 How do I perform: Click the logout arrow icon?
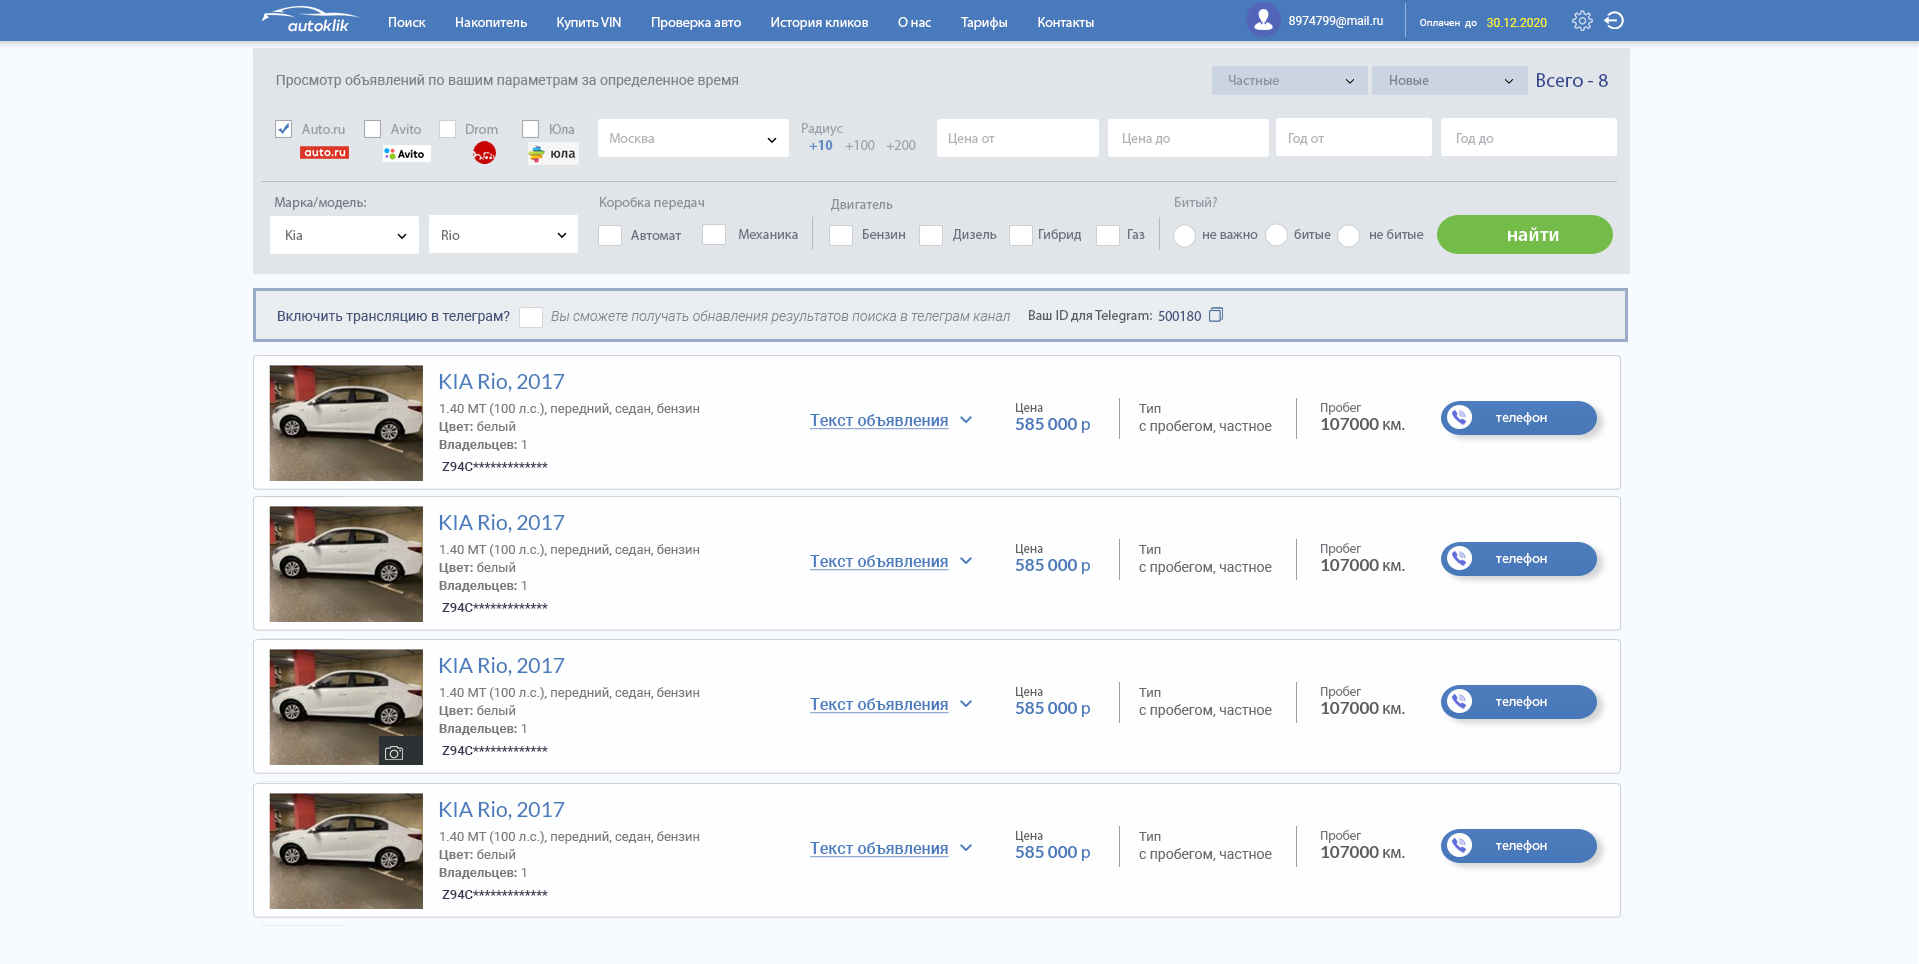1614,21
